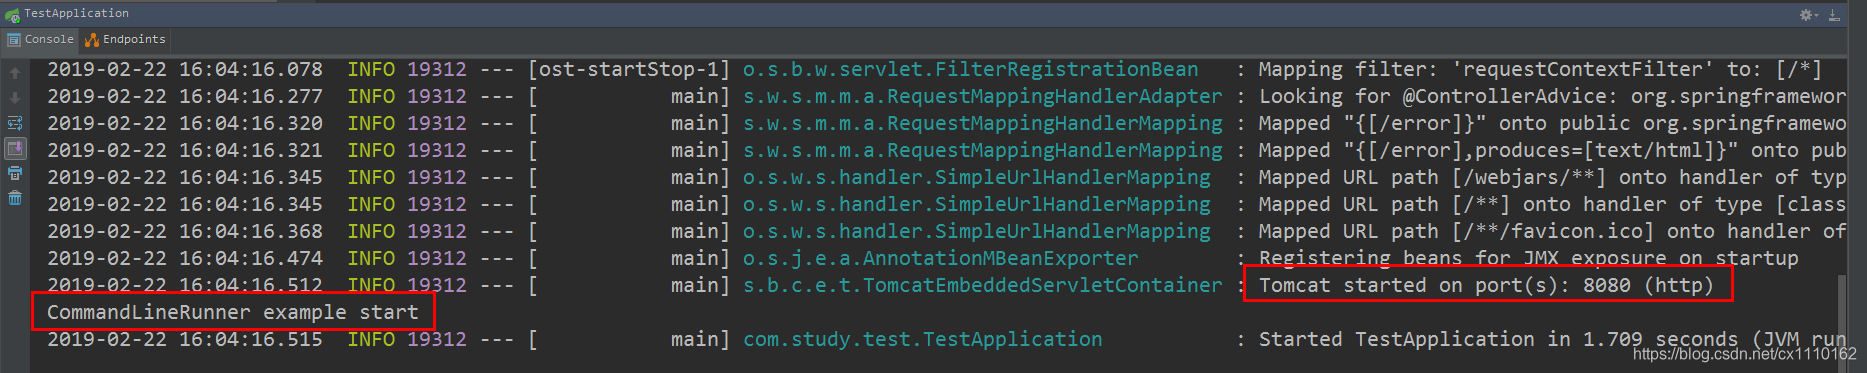Clear console with the trash icon

[15, 198]
